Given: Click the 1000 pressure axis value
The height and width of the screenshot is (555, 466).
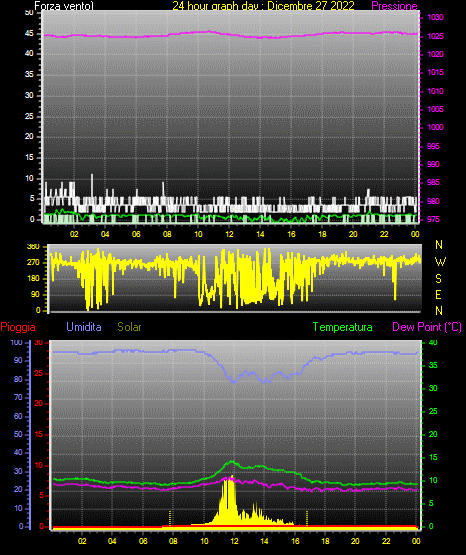Looking at the screenshot, I should coord(435,127).
